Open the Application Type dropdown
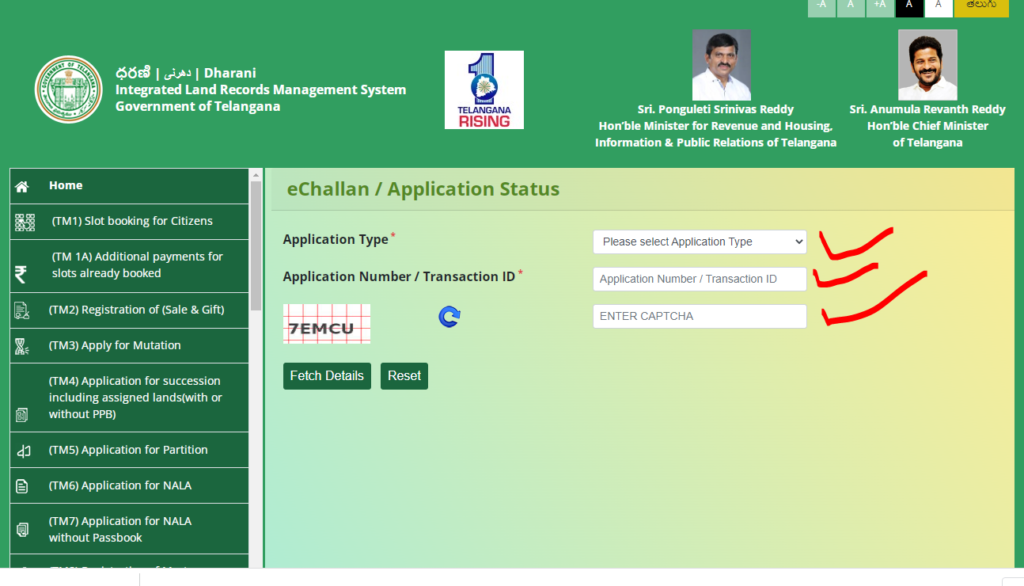 point(699,242)
